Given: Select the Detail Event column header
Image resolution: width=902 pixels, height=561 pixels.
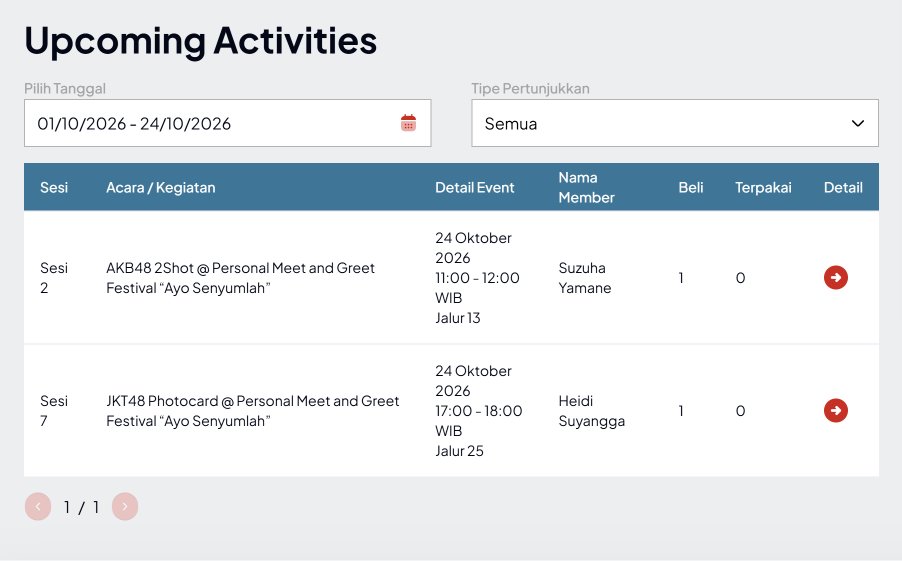Looking at the screenshot, I should 475,188.
